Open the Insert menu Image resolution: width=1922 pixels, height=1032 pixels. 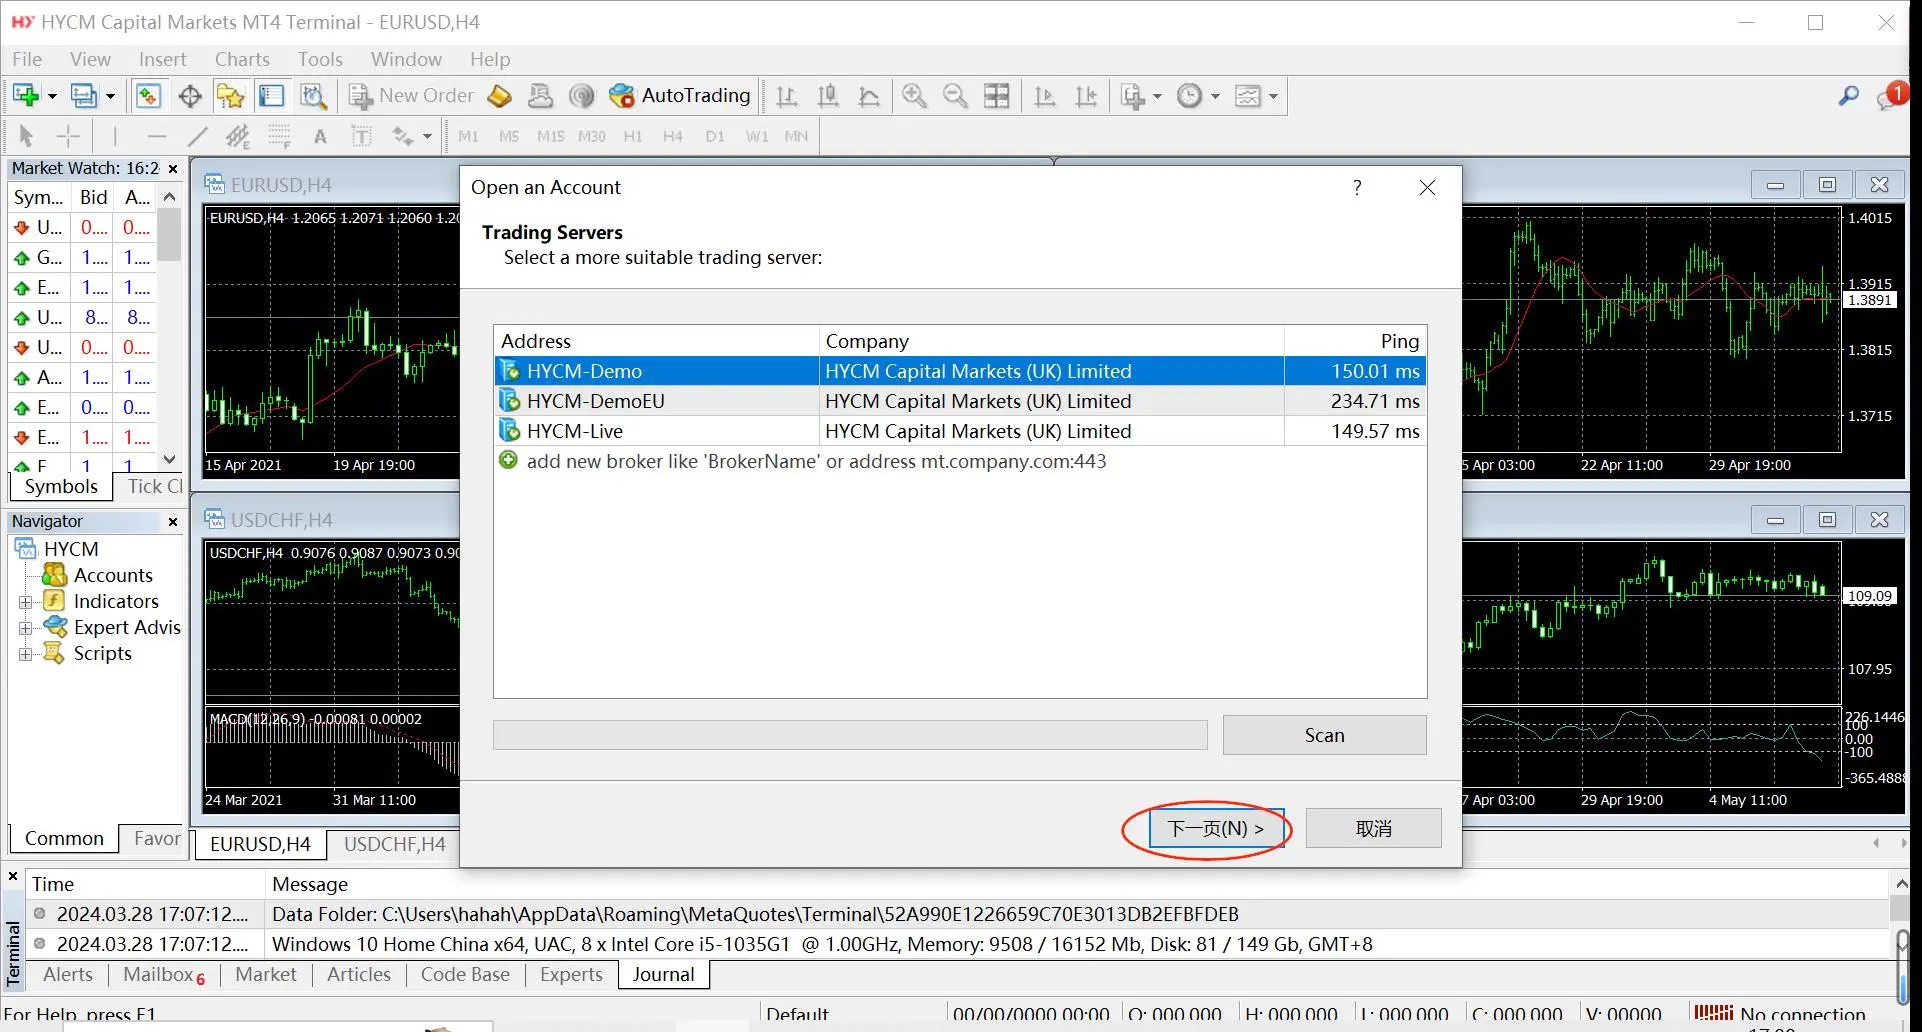(x=162, y=59)
